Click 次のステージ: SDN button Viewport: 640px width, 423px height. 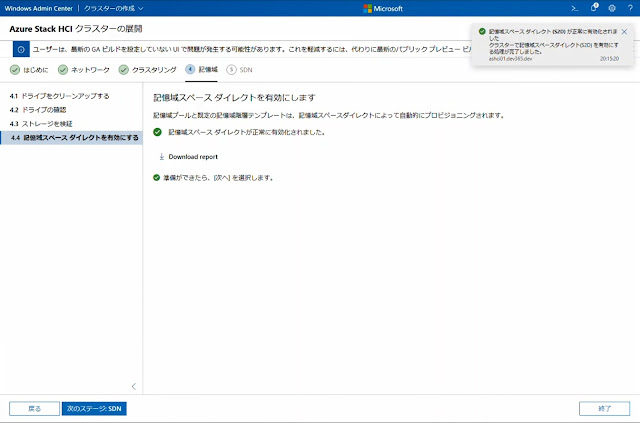(x=94, y=408)
